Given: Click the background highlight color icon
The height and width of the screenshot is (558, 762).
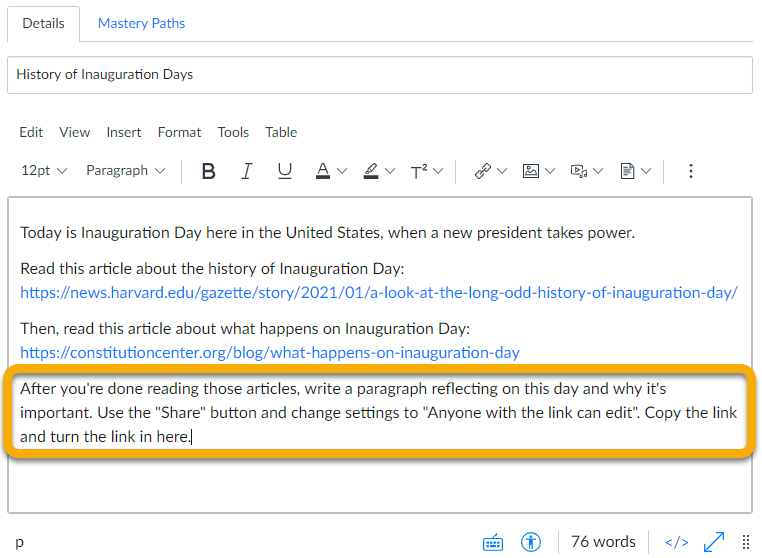Looking at the screenshot, I should click(371, 171).
